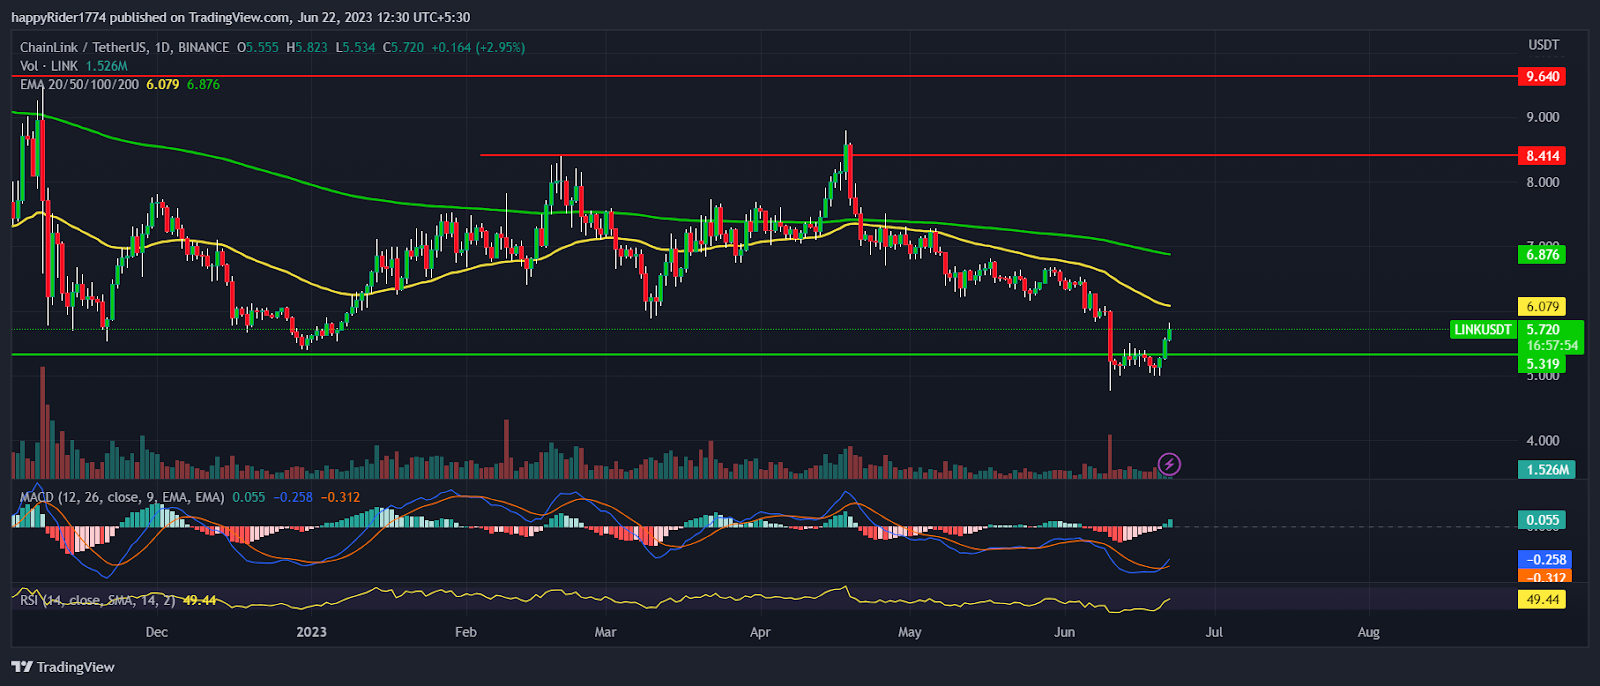Click the +0.164 (+2.95%) change value

pyautogui.click(x=478, y=47)
